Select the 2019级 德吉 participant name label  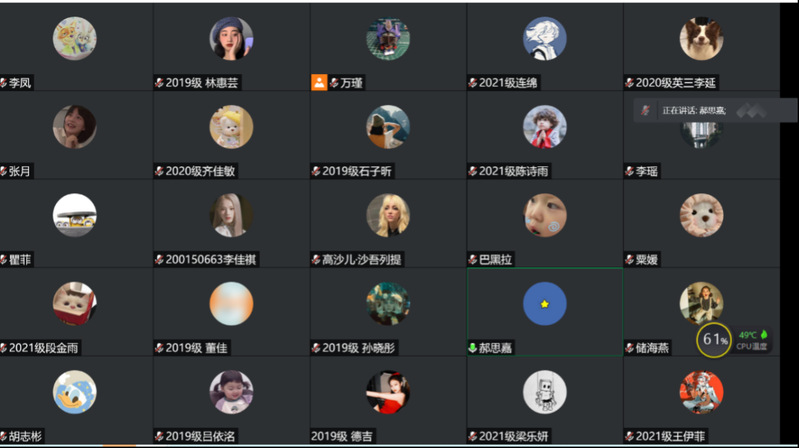tap(341, 436)
